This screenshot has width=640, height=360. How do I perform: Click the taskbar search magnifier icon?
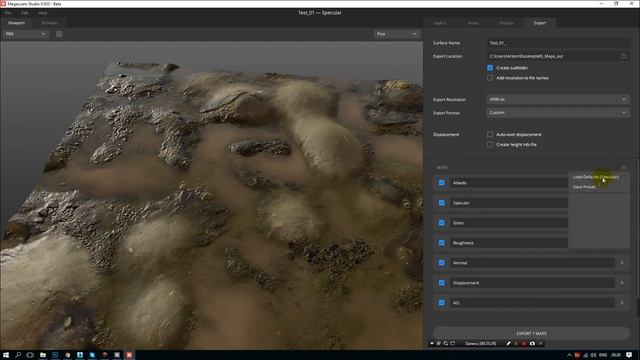pos(18,355)
